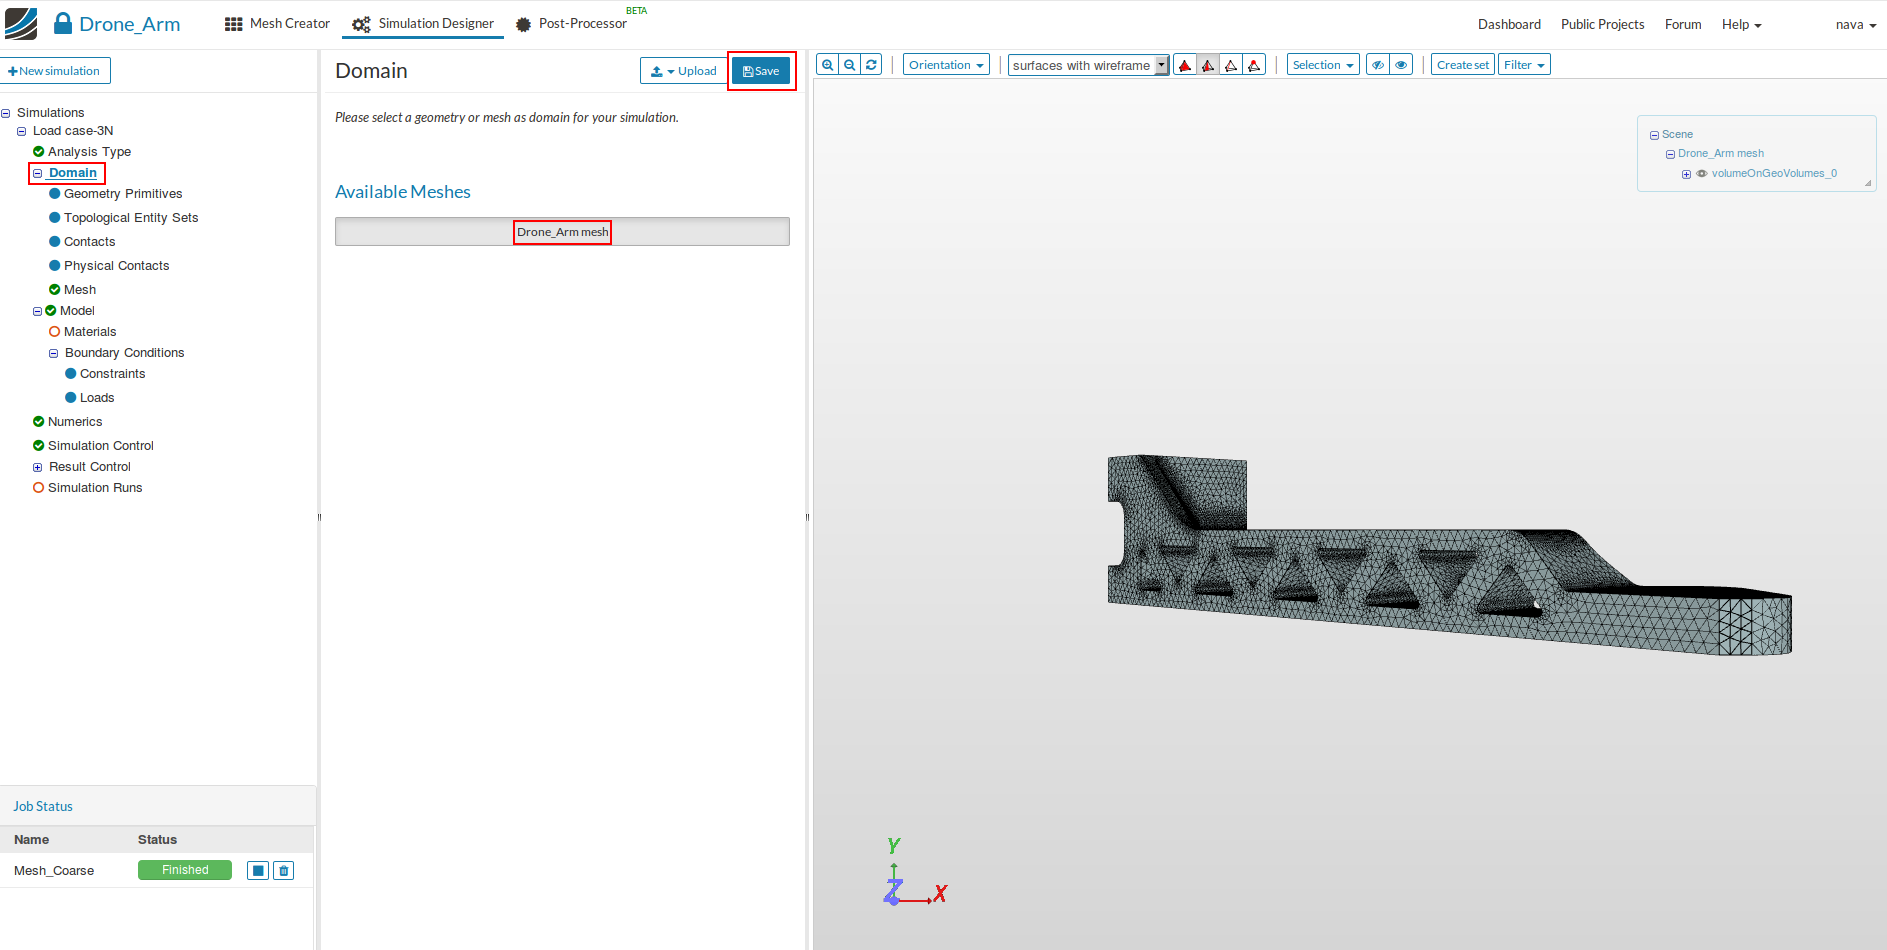Click the Loads blue dot icon
Image resolution: width=1887 pixels, height=950 pixels.
pos(71,398)
